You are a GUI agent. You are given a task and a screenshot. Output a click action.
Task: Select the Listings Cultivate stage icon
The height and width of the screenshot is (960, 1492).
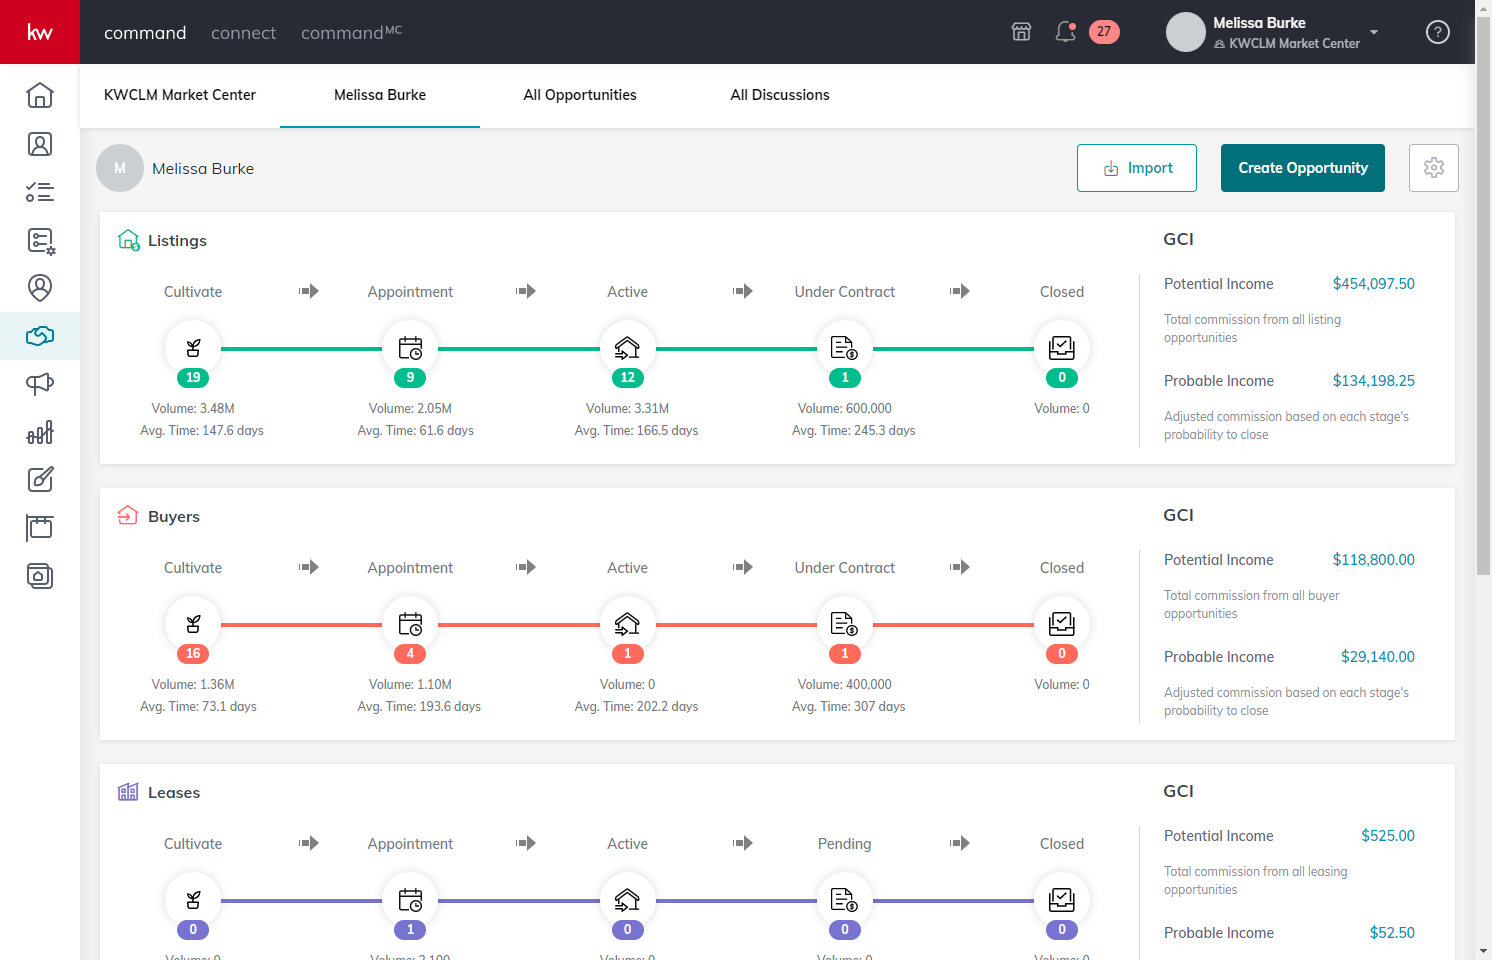coord(193,348)
